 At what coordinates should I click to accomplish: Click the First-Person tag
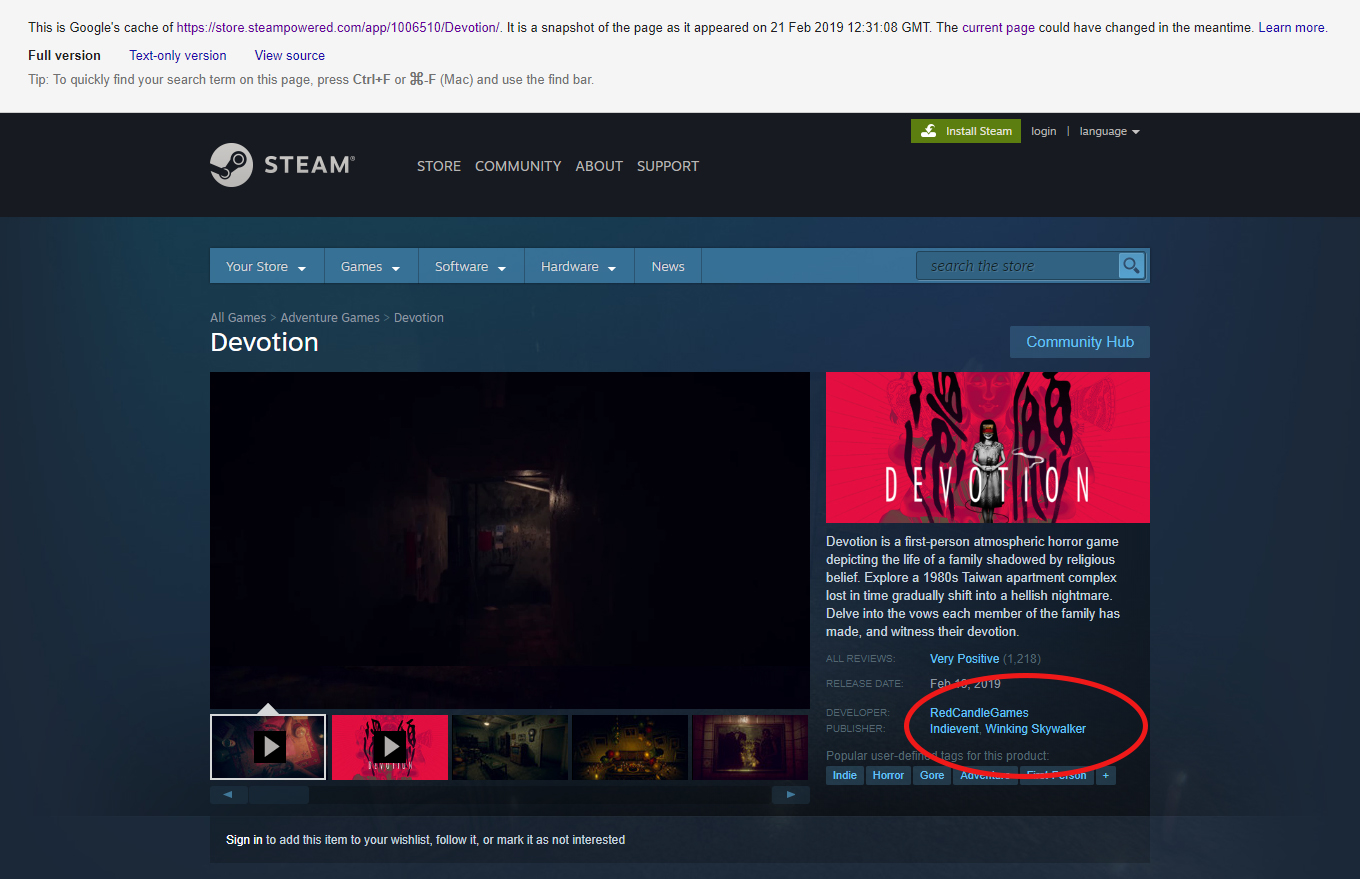(x=1056, y=776)
